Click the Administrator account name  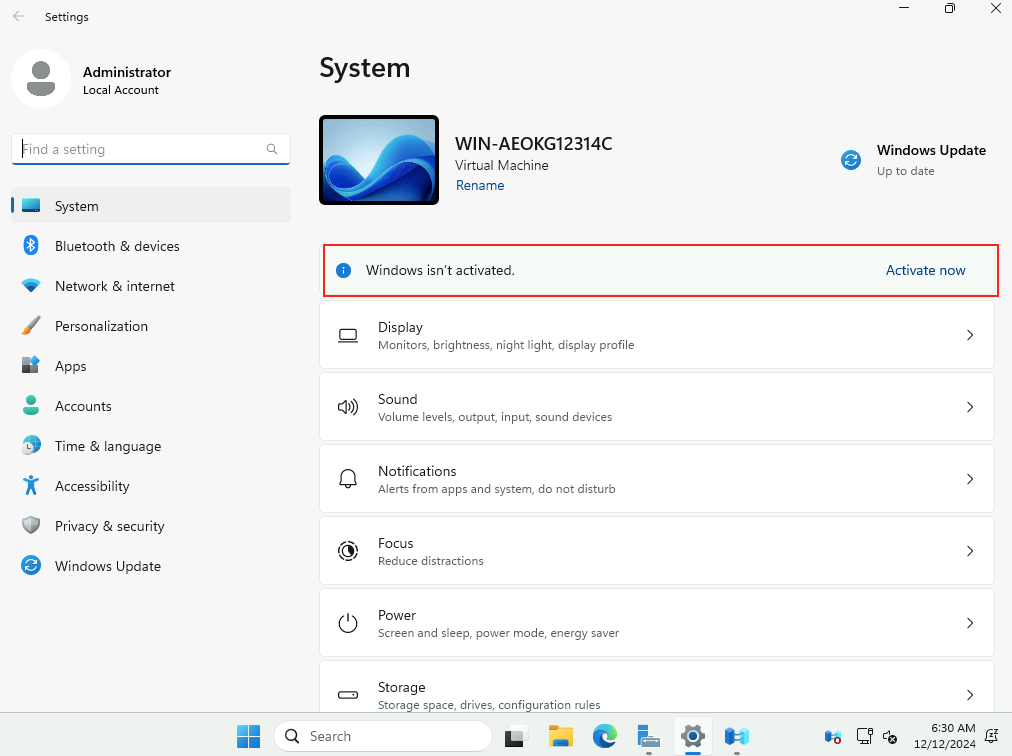click(x=126, y=72)
